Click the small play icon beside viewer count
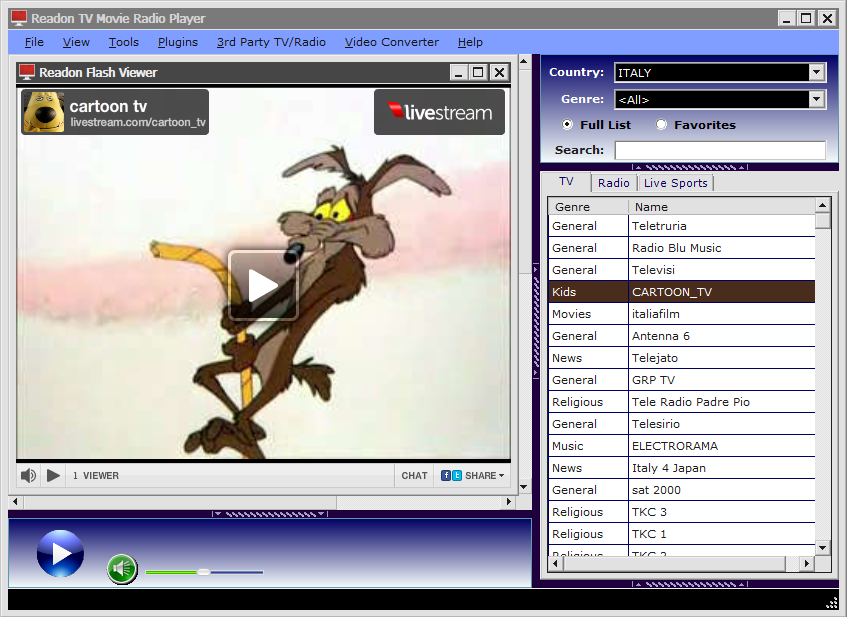 click(53, 475)
